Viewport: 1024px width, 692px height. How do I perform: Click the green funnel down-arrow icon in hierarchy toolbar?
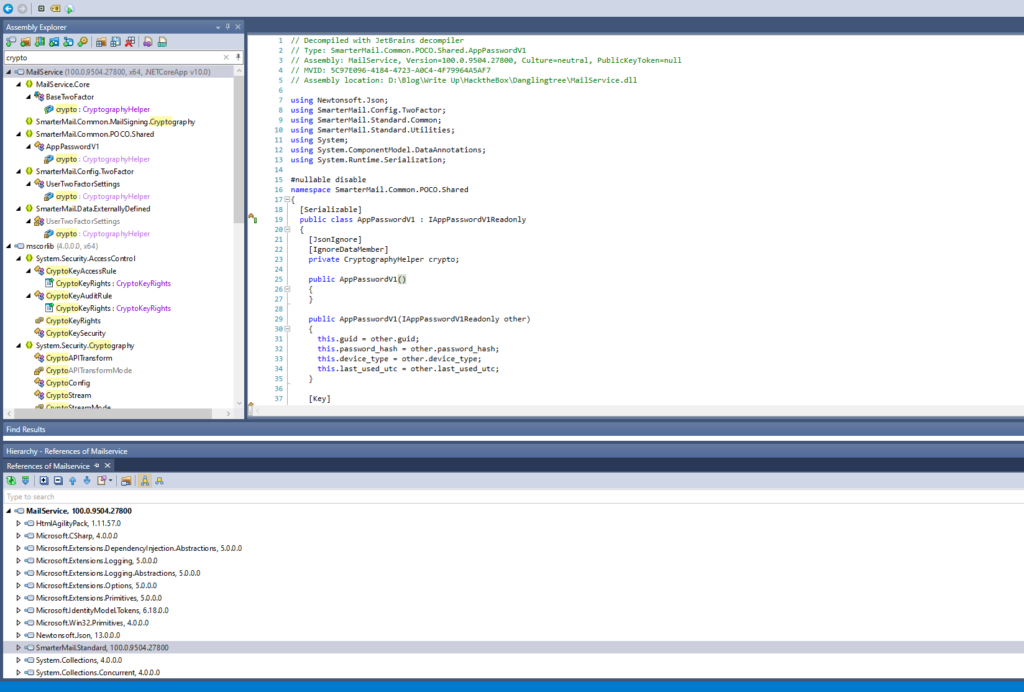[x=25, y=481]
